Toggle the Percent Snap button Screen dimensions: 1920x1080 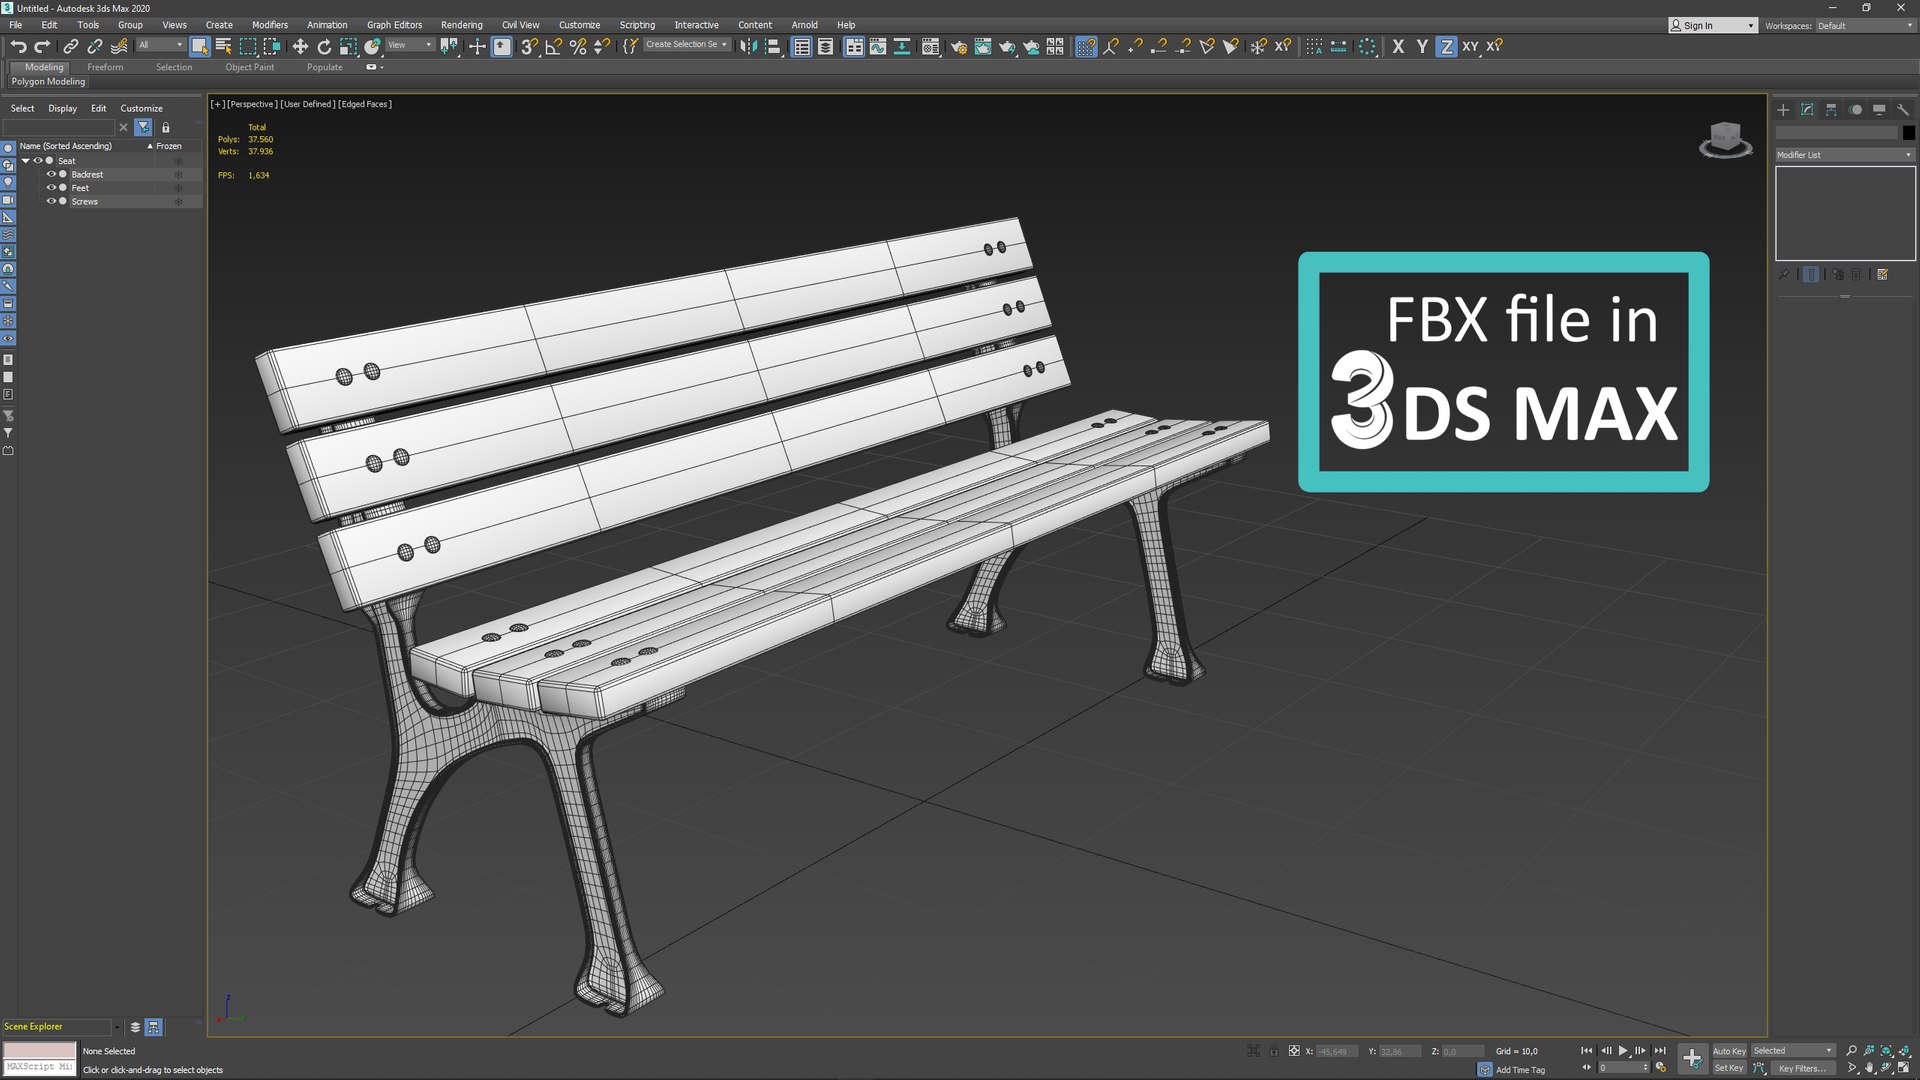[577, 46]
